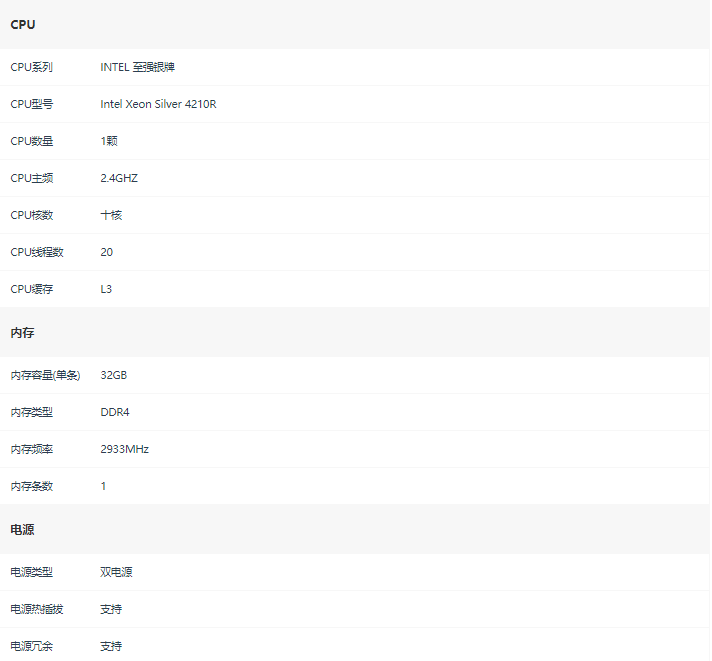Image resolution: width=712 pixels, height=661 pixels.
Task: Select the 双电源 power type value
Action: pyautogui.click(x=116, y=572)
